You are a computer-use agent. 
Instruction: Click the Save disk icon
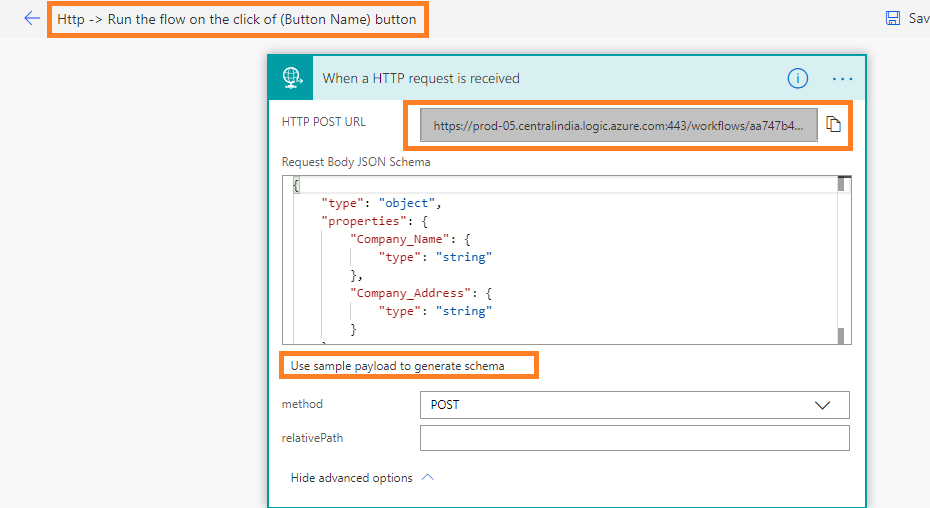[x=892, y=18]
